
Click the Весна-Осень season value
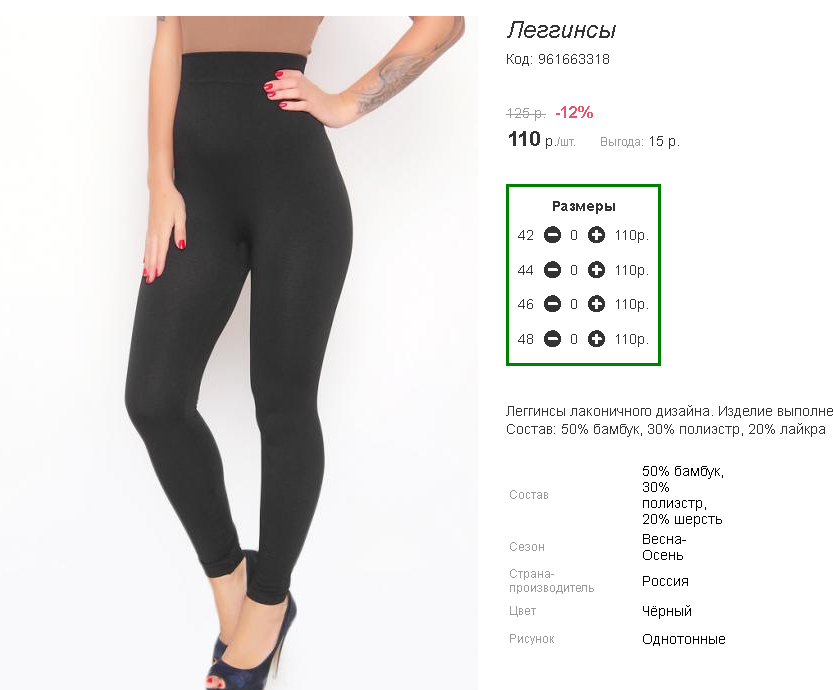tap(664, 547)
